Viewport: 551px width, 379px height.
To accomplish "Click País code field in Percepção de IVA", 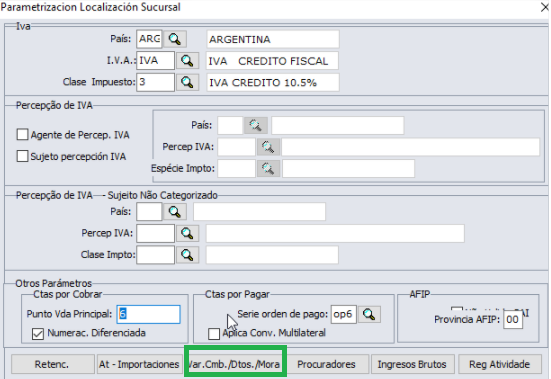I will coord(230,125).
